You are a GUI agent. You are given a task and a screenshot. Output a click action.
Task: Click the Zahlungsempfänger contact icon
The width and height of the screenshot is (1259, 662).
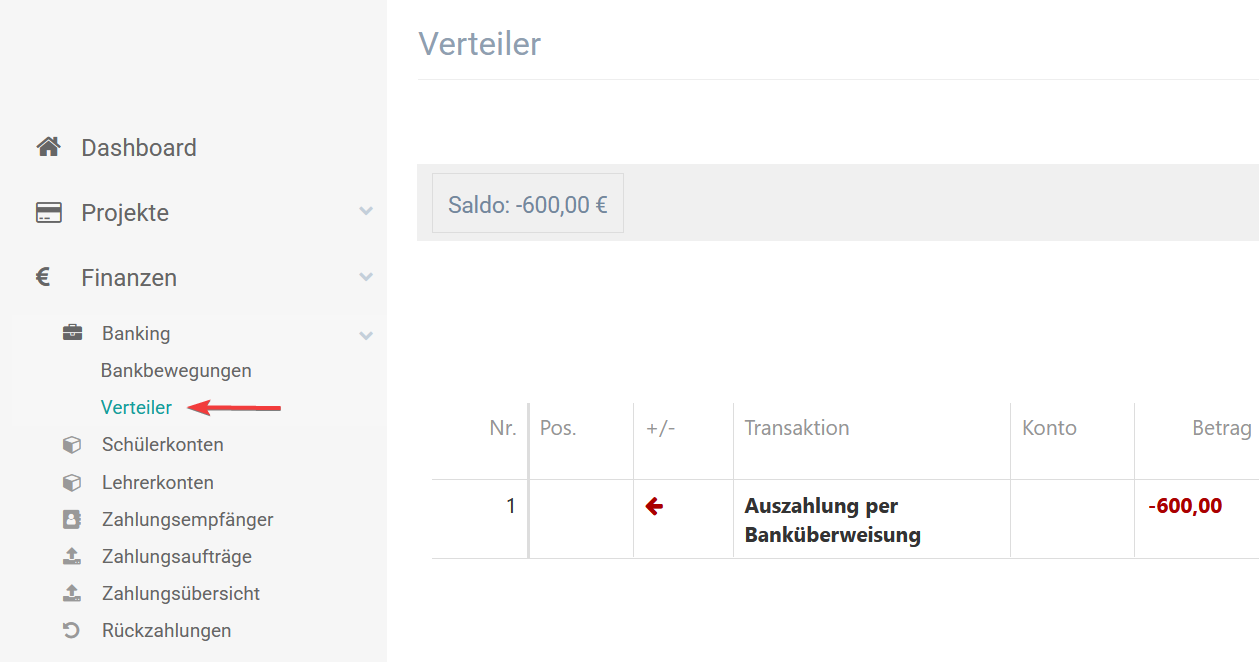pyautogui.click(x=72, y=519)
